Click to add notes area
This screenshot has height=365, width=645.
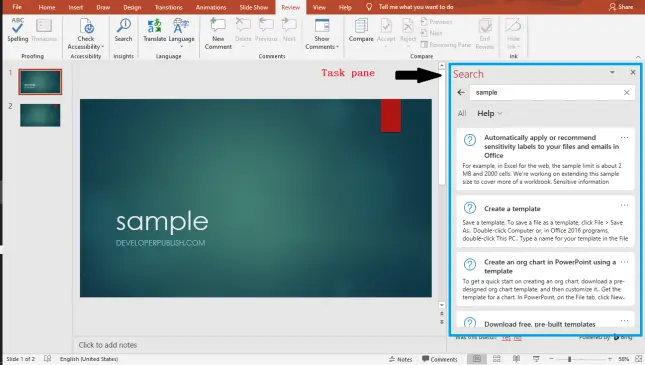[108, 345]
